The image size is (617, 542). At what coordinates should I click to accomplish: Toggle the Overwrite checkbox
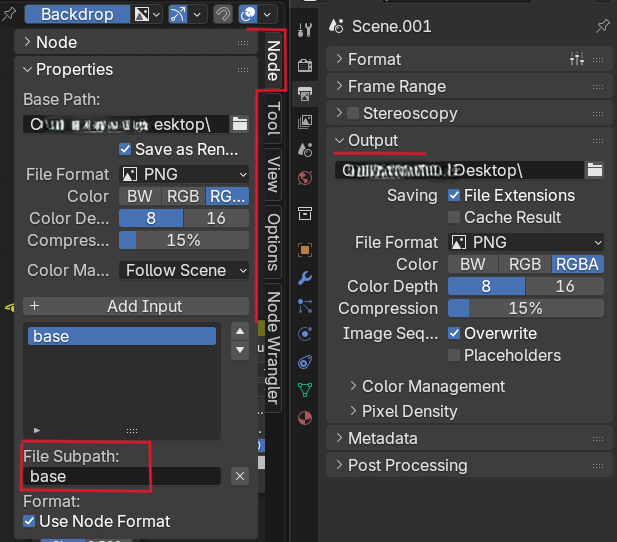pos(455,333)
